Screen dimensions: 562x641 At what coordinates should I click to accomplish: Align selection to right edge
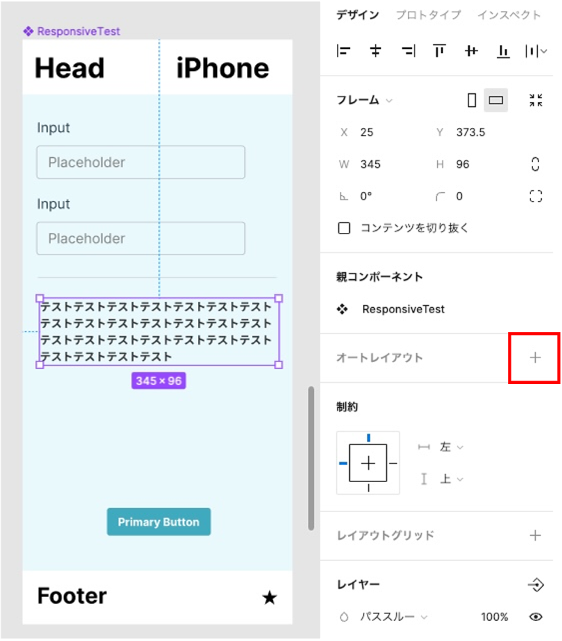(x=408, y=51)
